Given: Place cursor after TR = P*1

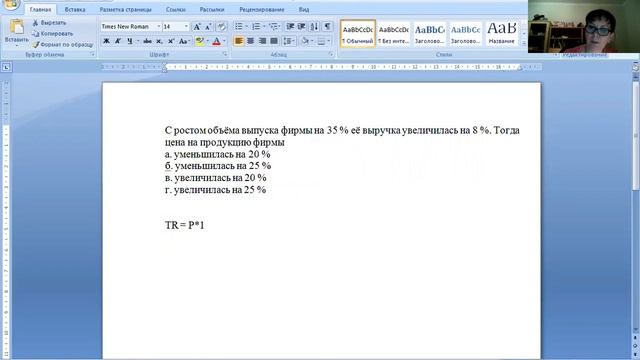Looking at the screenshot, I should (x=205, y=225).
